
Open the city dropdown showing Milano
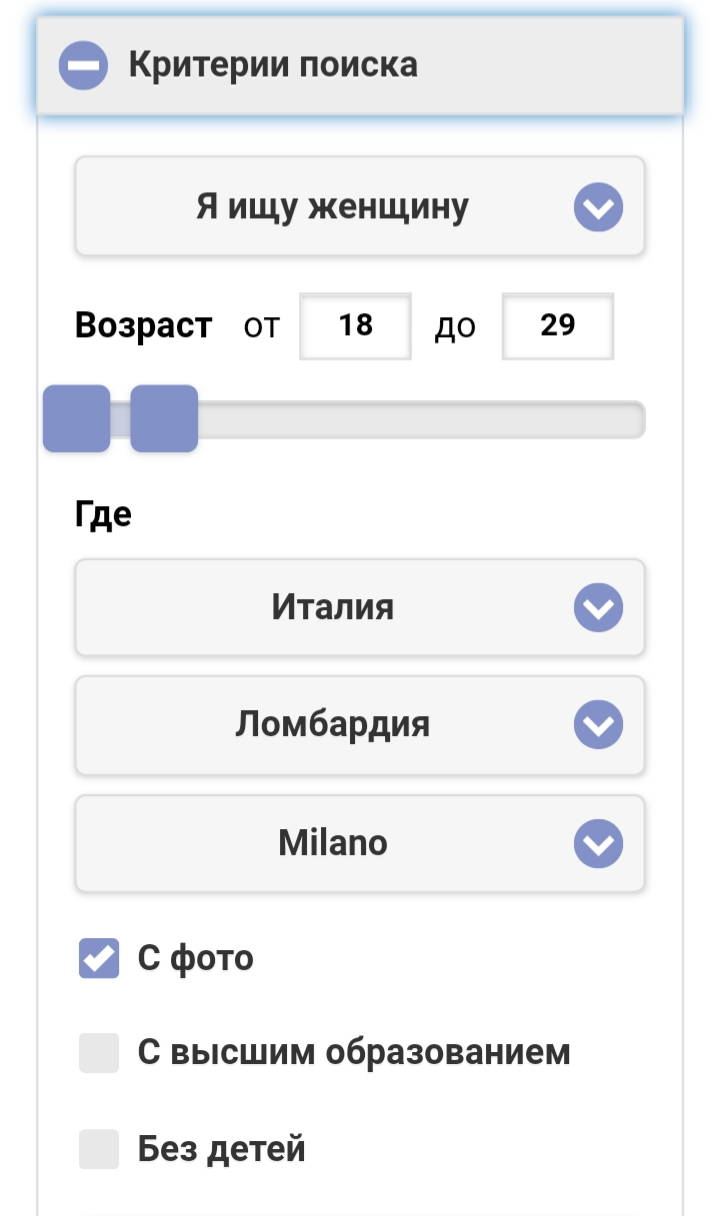pos(332,844)
